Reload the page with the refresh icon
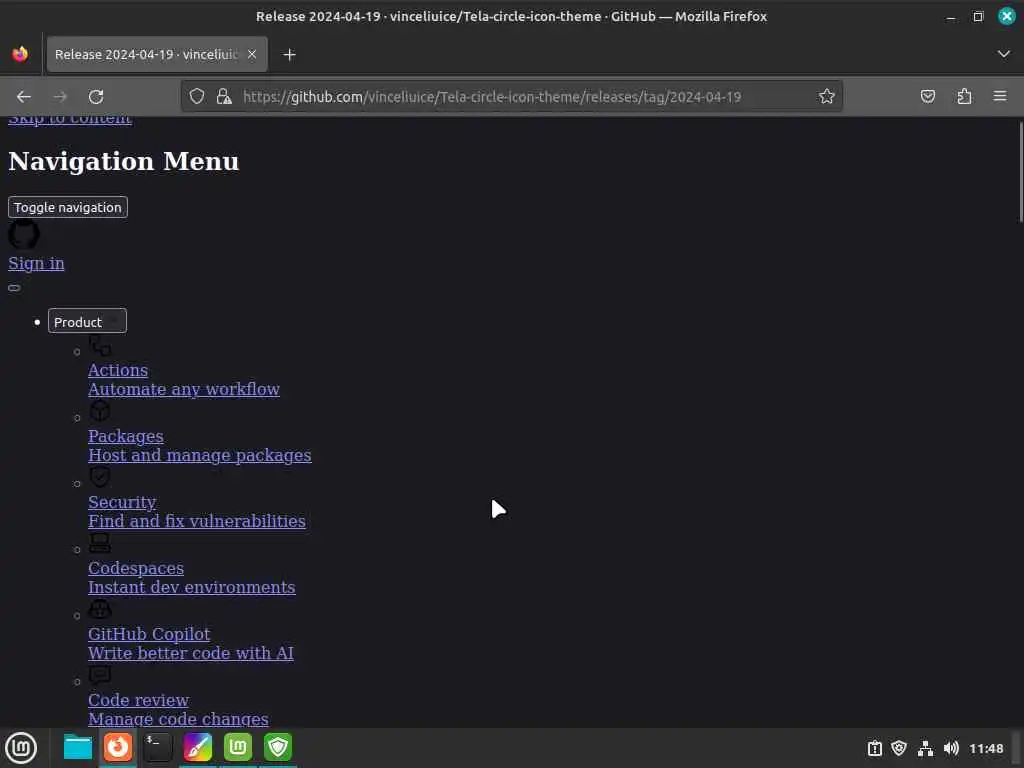The image size is (1024, 768). [x=96, y=97]
